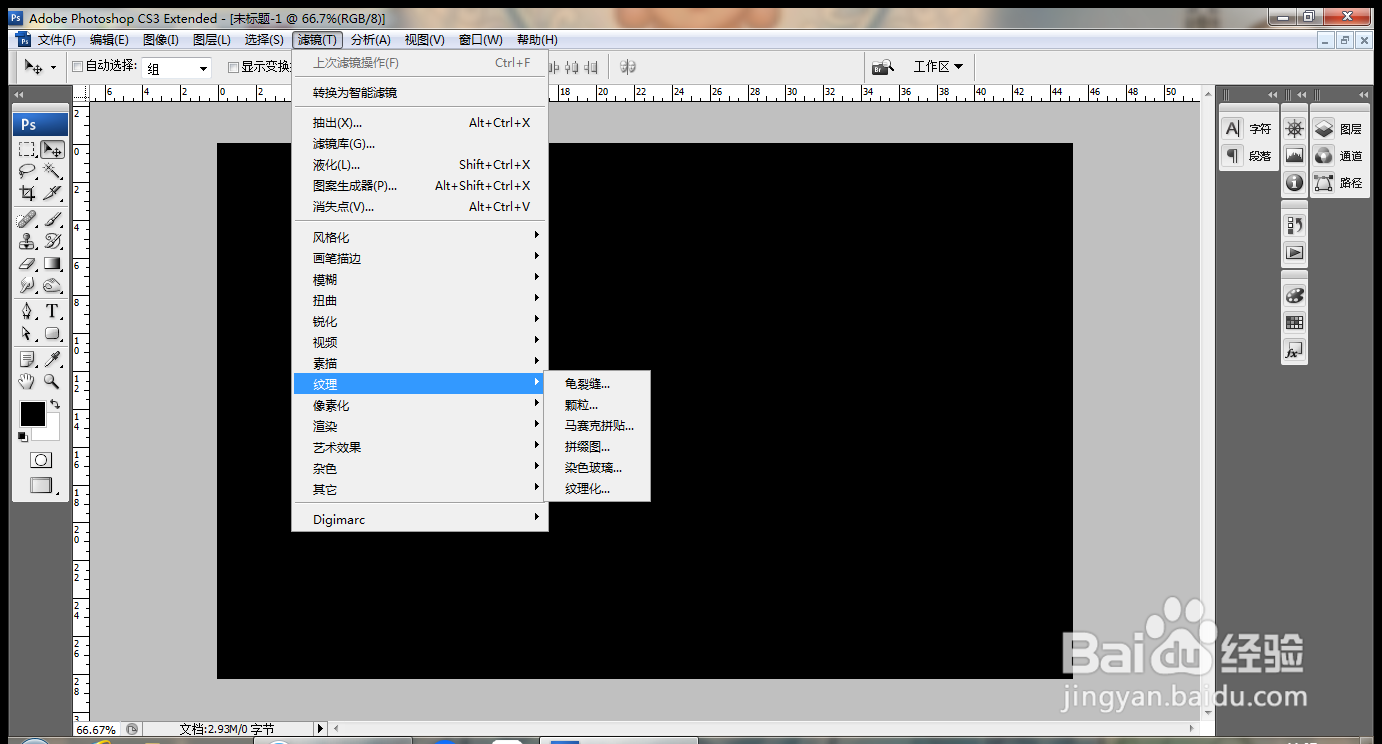Toggle Quick Mask mode

41,460
